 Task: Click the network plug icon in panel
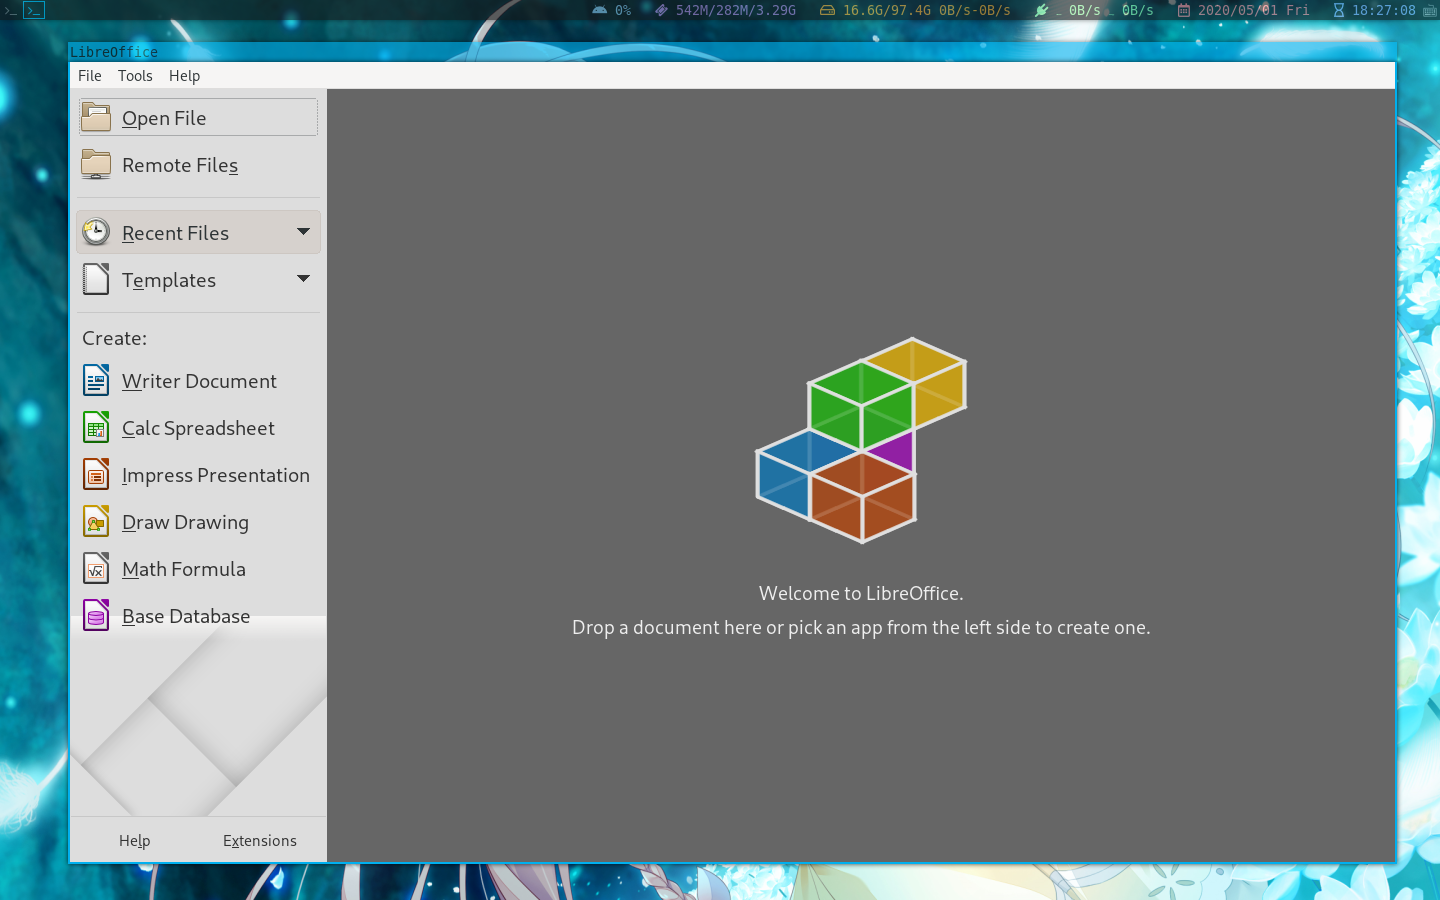(x=1042, y=10)
